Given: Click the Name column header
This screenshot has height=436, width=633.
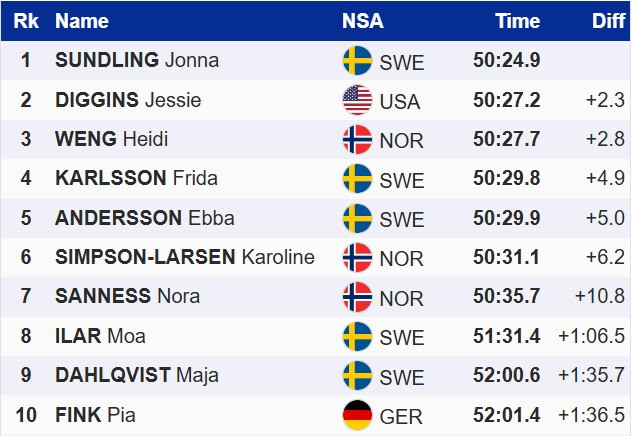Looking at the screenshot, I should click(x=82, y=21).
